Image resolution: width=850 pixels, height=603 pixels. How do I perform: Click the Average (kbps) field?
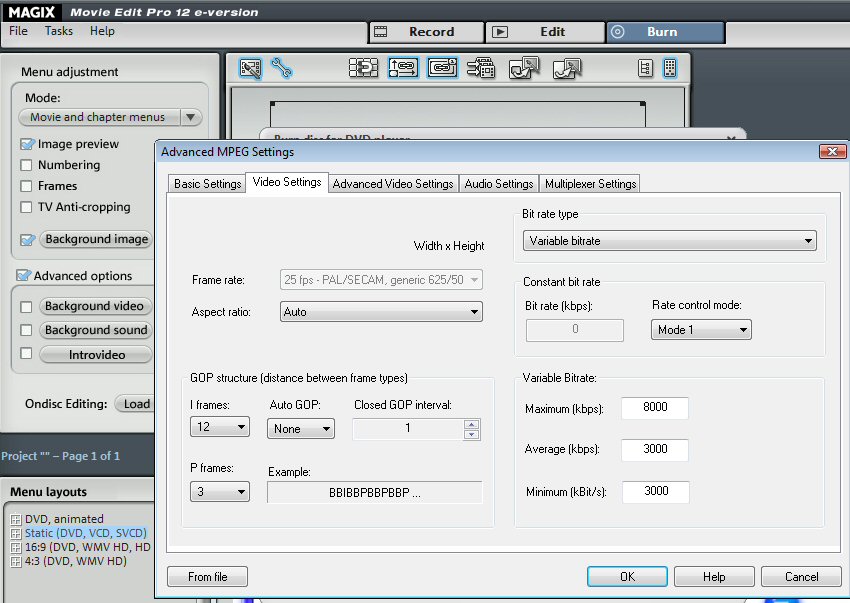pyautogui.click(x=655, y=450)
